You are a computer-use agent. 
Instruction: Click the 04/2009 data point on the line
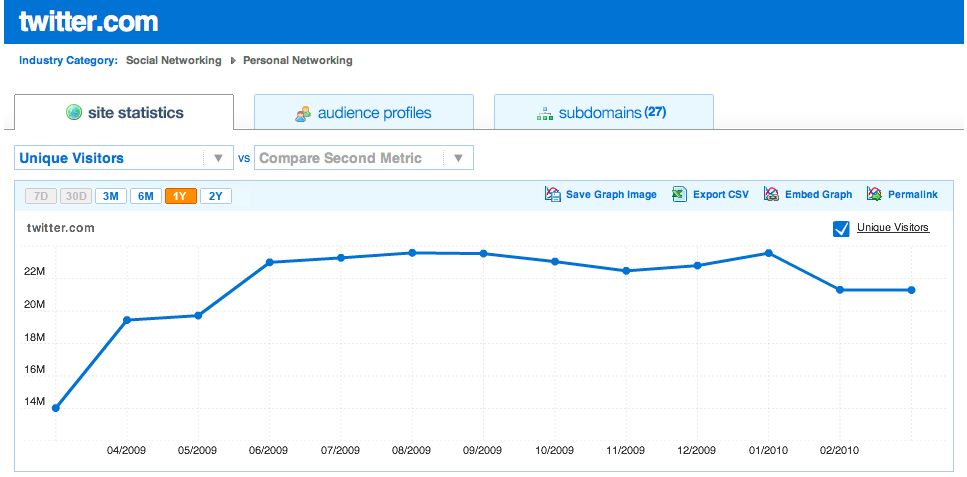[x=126, y=320]
